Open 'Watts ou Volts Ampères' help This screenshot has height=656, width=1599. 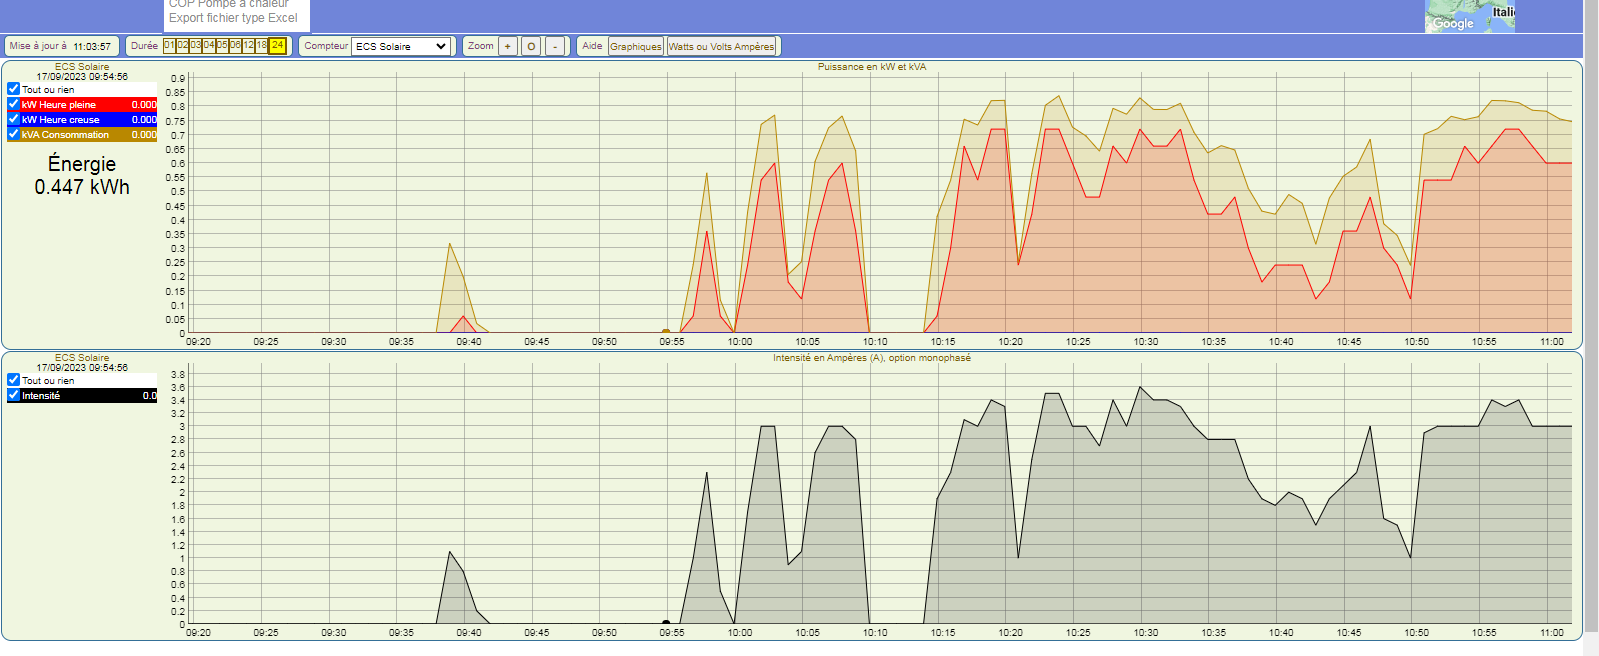722,46
